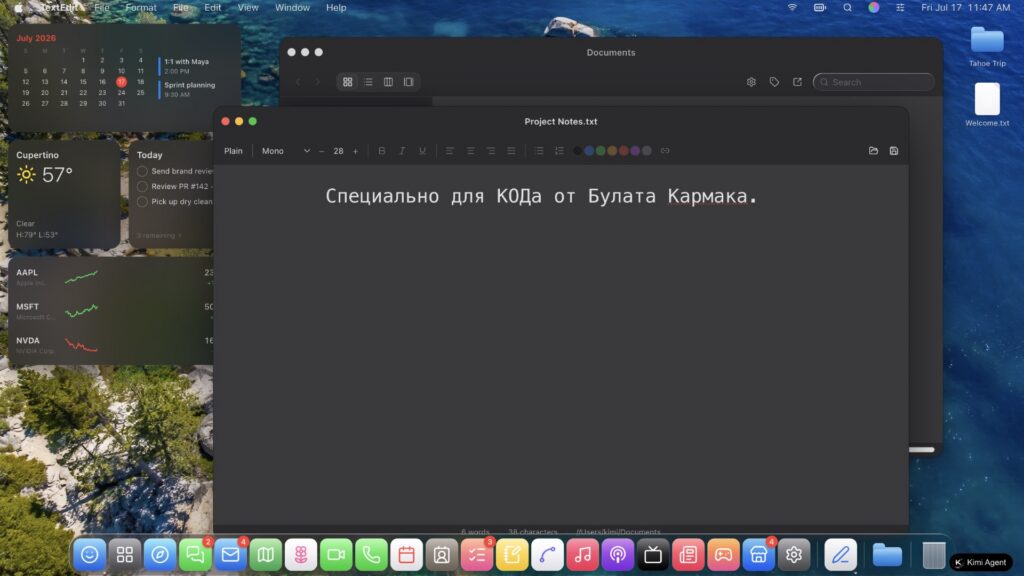Image resolution: width=1024 pixels, height=576 pixels.
Task: Insert a link in Project Notes
Action: pos(665,151)
